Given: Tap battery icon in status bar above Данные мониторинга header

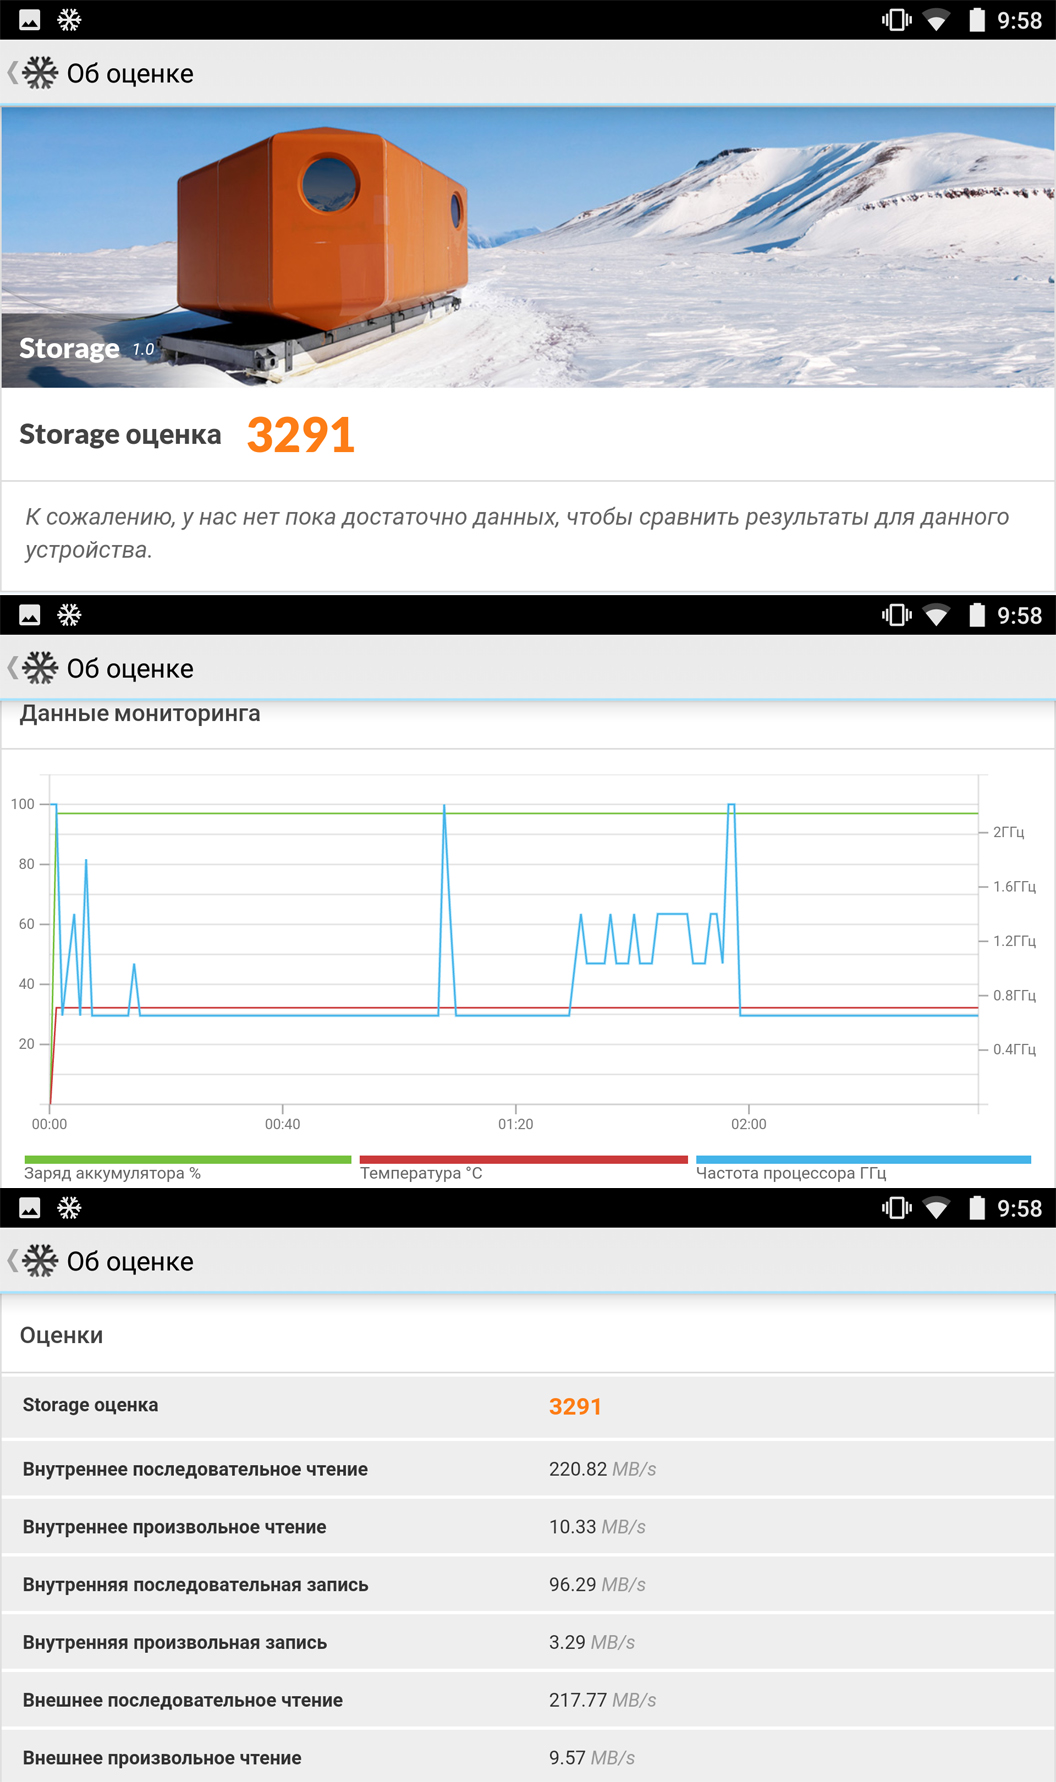Looking at the screenshot, I should click(x=977, y=615).
